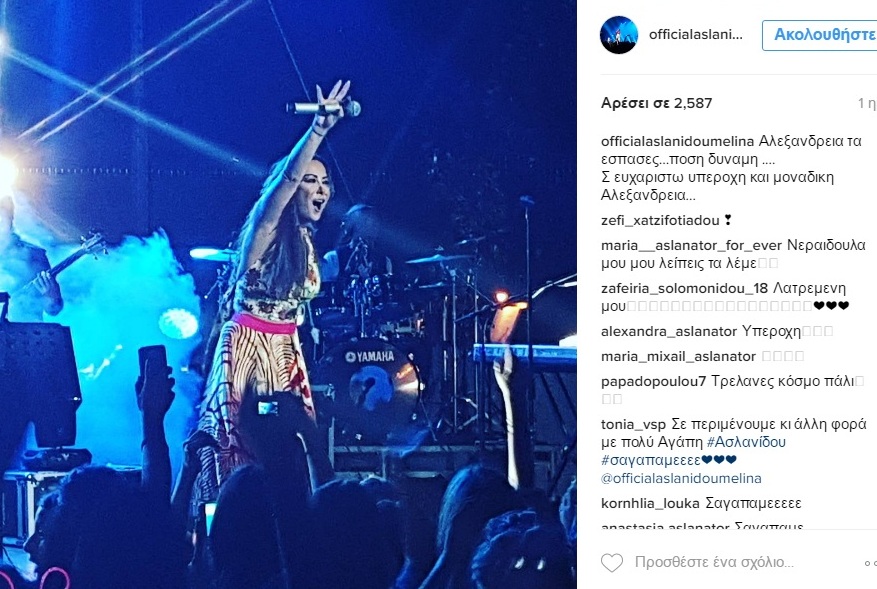
Task: Open the more options dots icon
Action: click(x=870, y=563)
